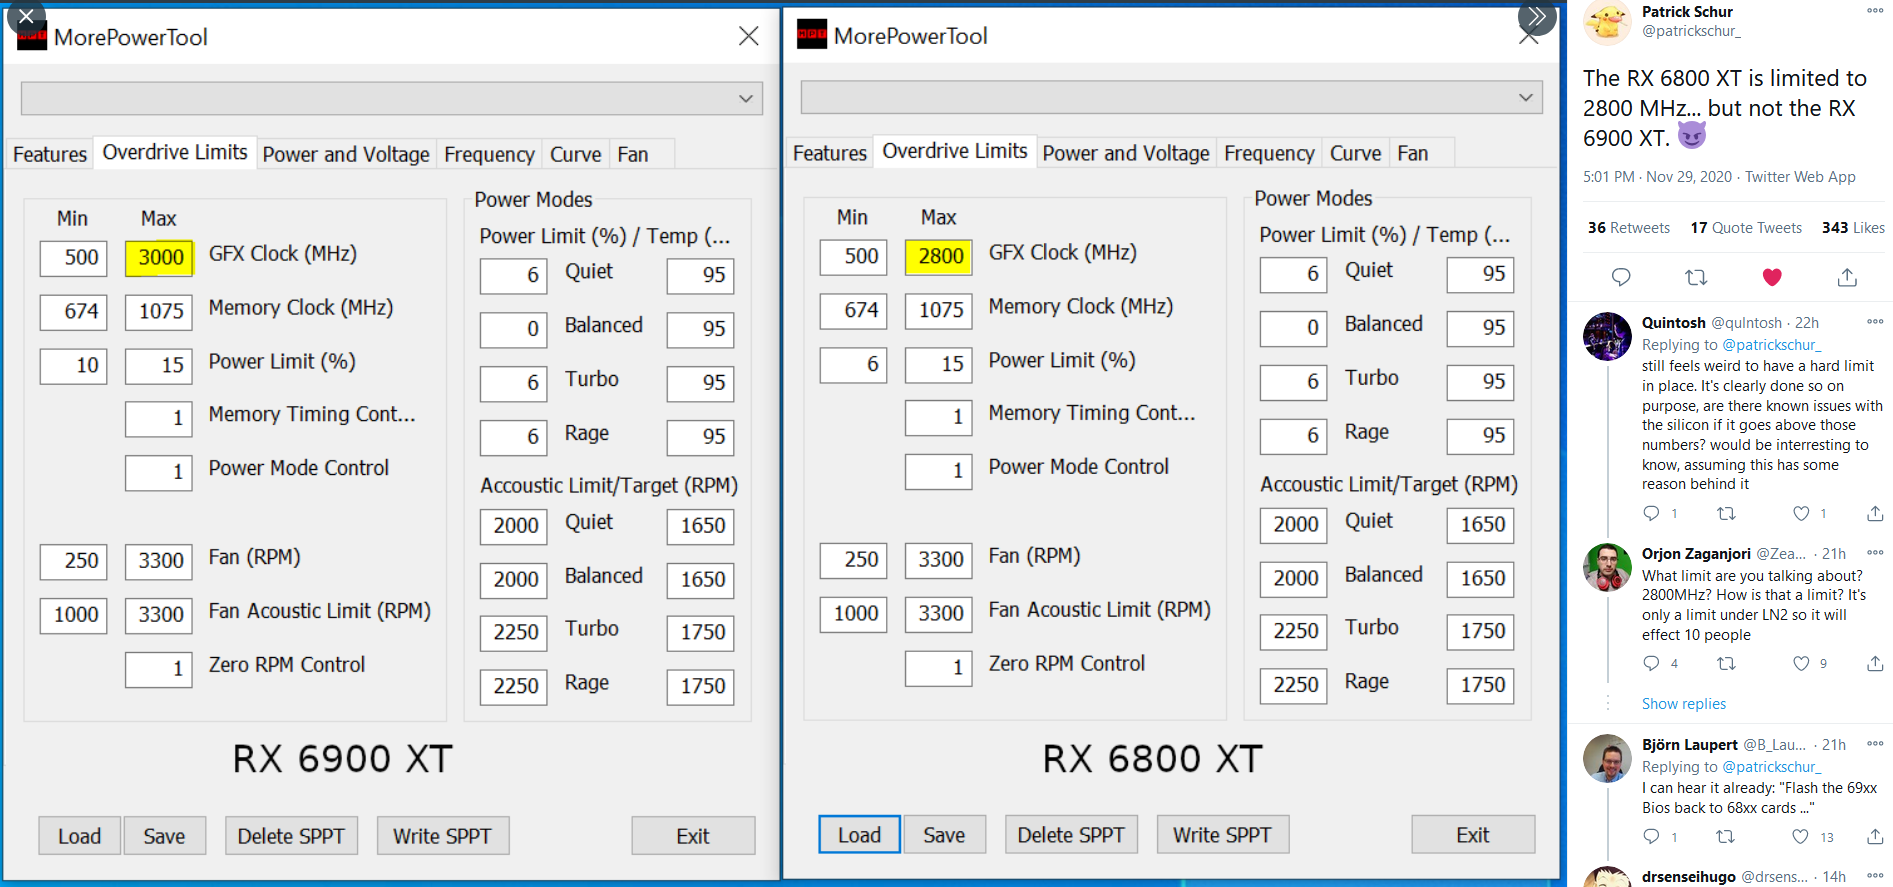Retweet Quintosh's reply
1893x887 pixels.
click(1726, 513)
